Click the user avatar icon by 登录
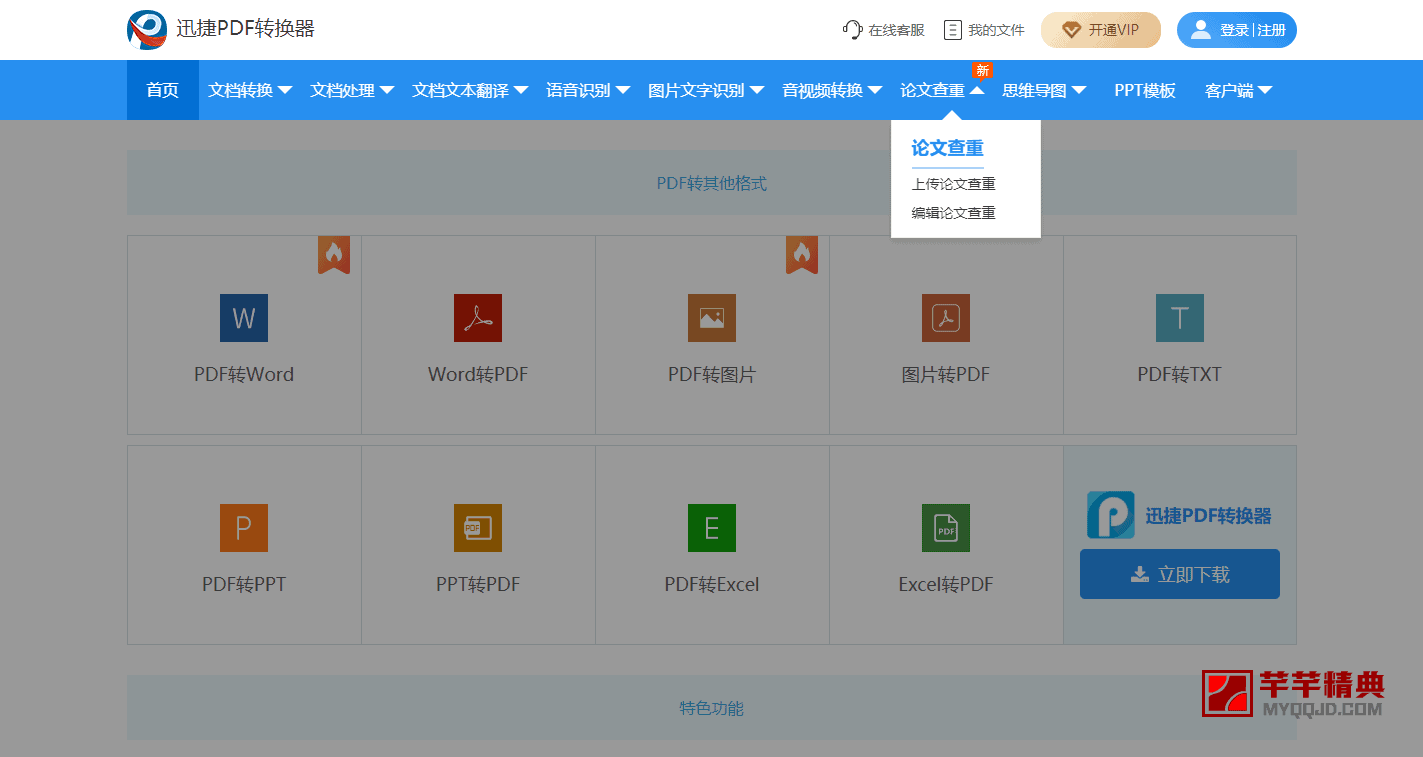 [1201, 30]
